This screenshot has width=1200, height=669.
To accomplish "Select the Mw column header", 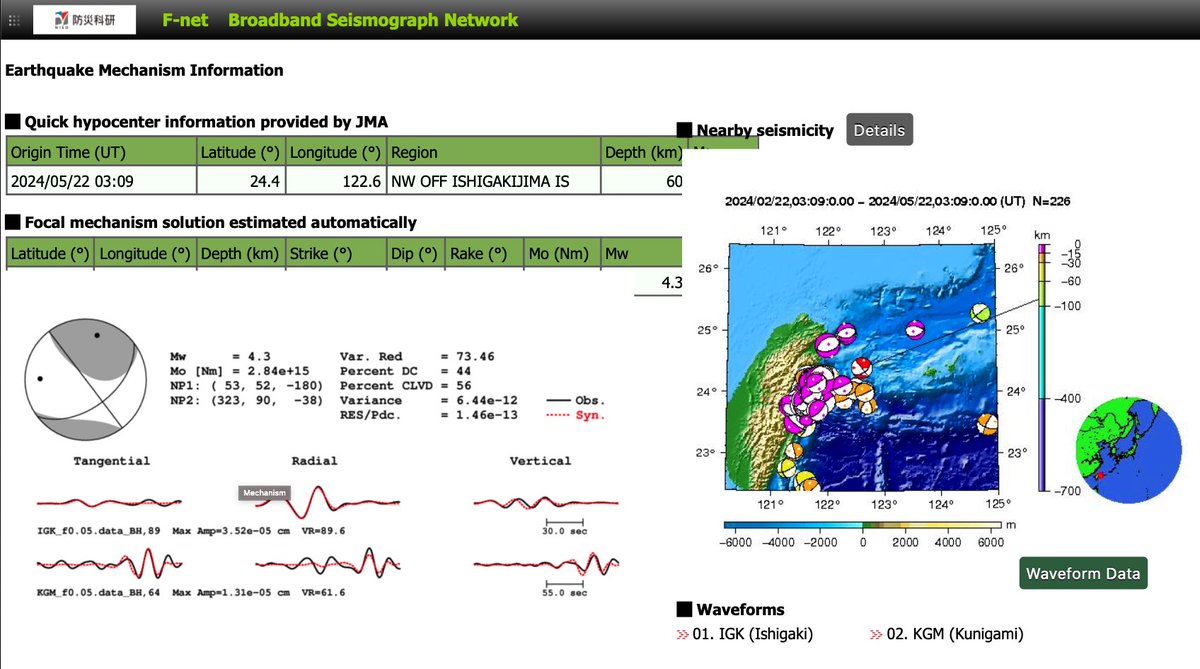I will pos(643,253).
